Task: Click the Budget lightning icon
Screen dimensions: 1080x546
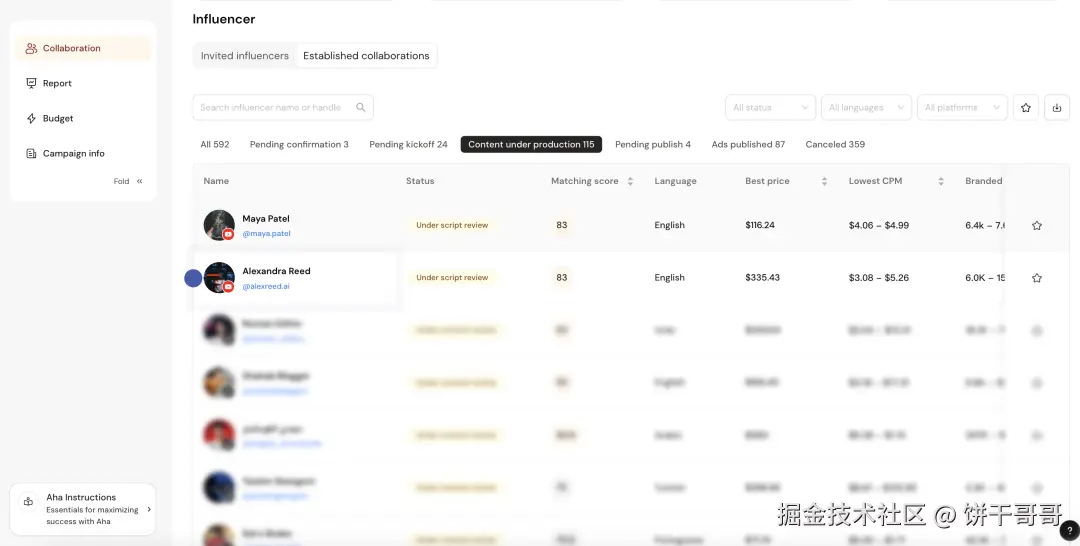Action: coord(31,118)
